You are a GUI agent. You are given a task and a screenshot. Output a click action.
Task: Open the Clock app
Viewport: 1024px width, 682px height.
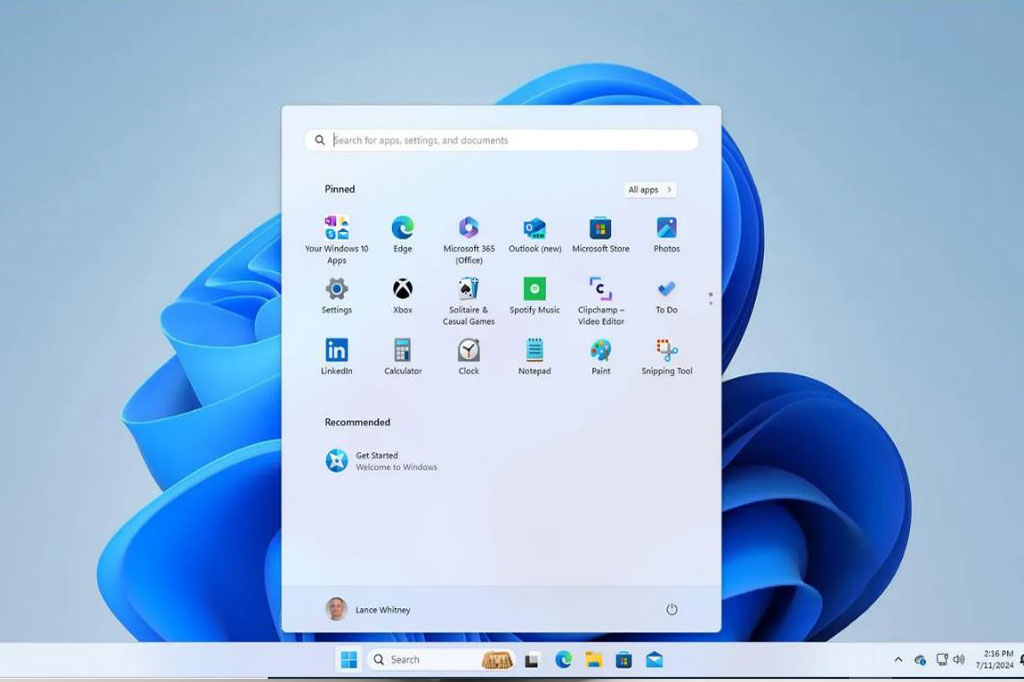click(469, 356)
